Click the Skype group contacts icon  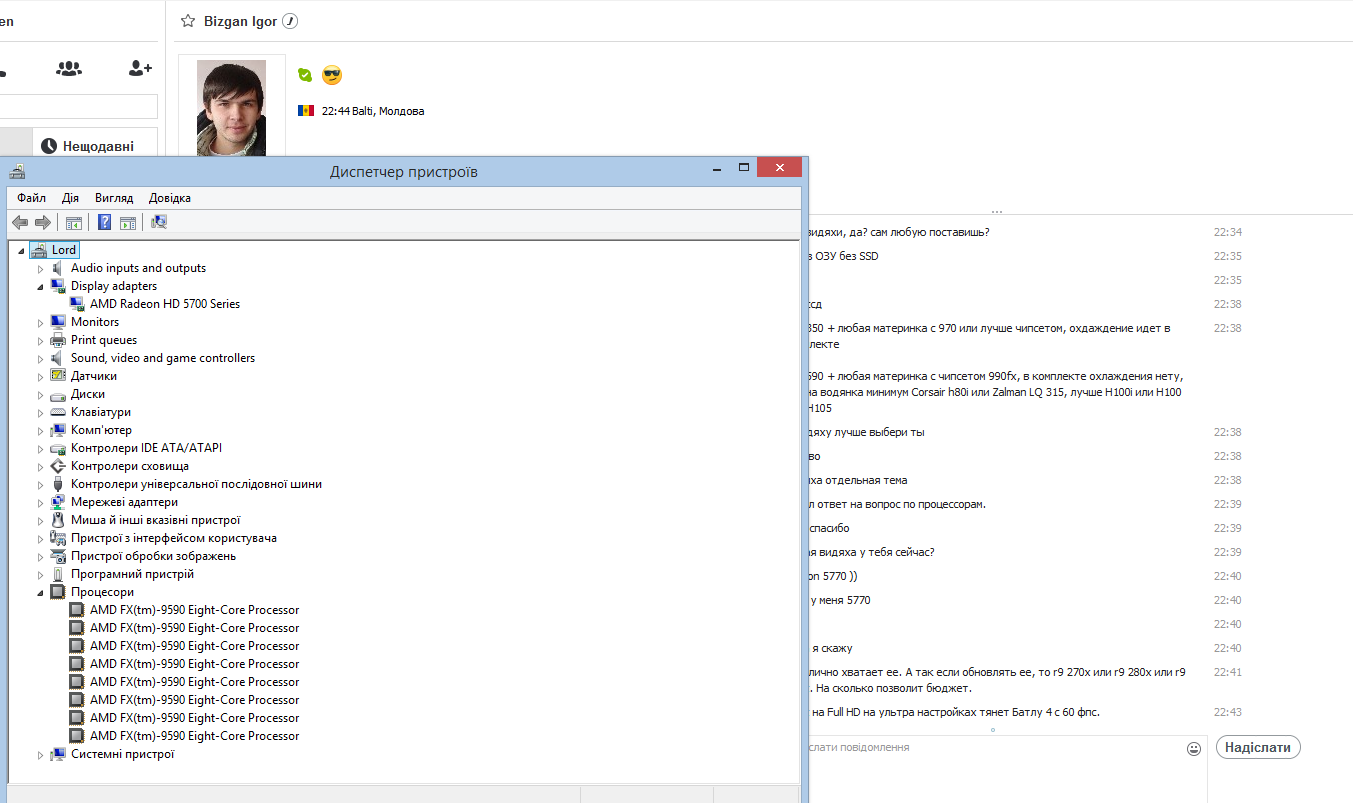pos(69,68)
